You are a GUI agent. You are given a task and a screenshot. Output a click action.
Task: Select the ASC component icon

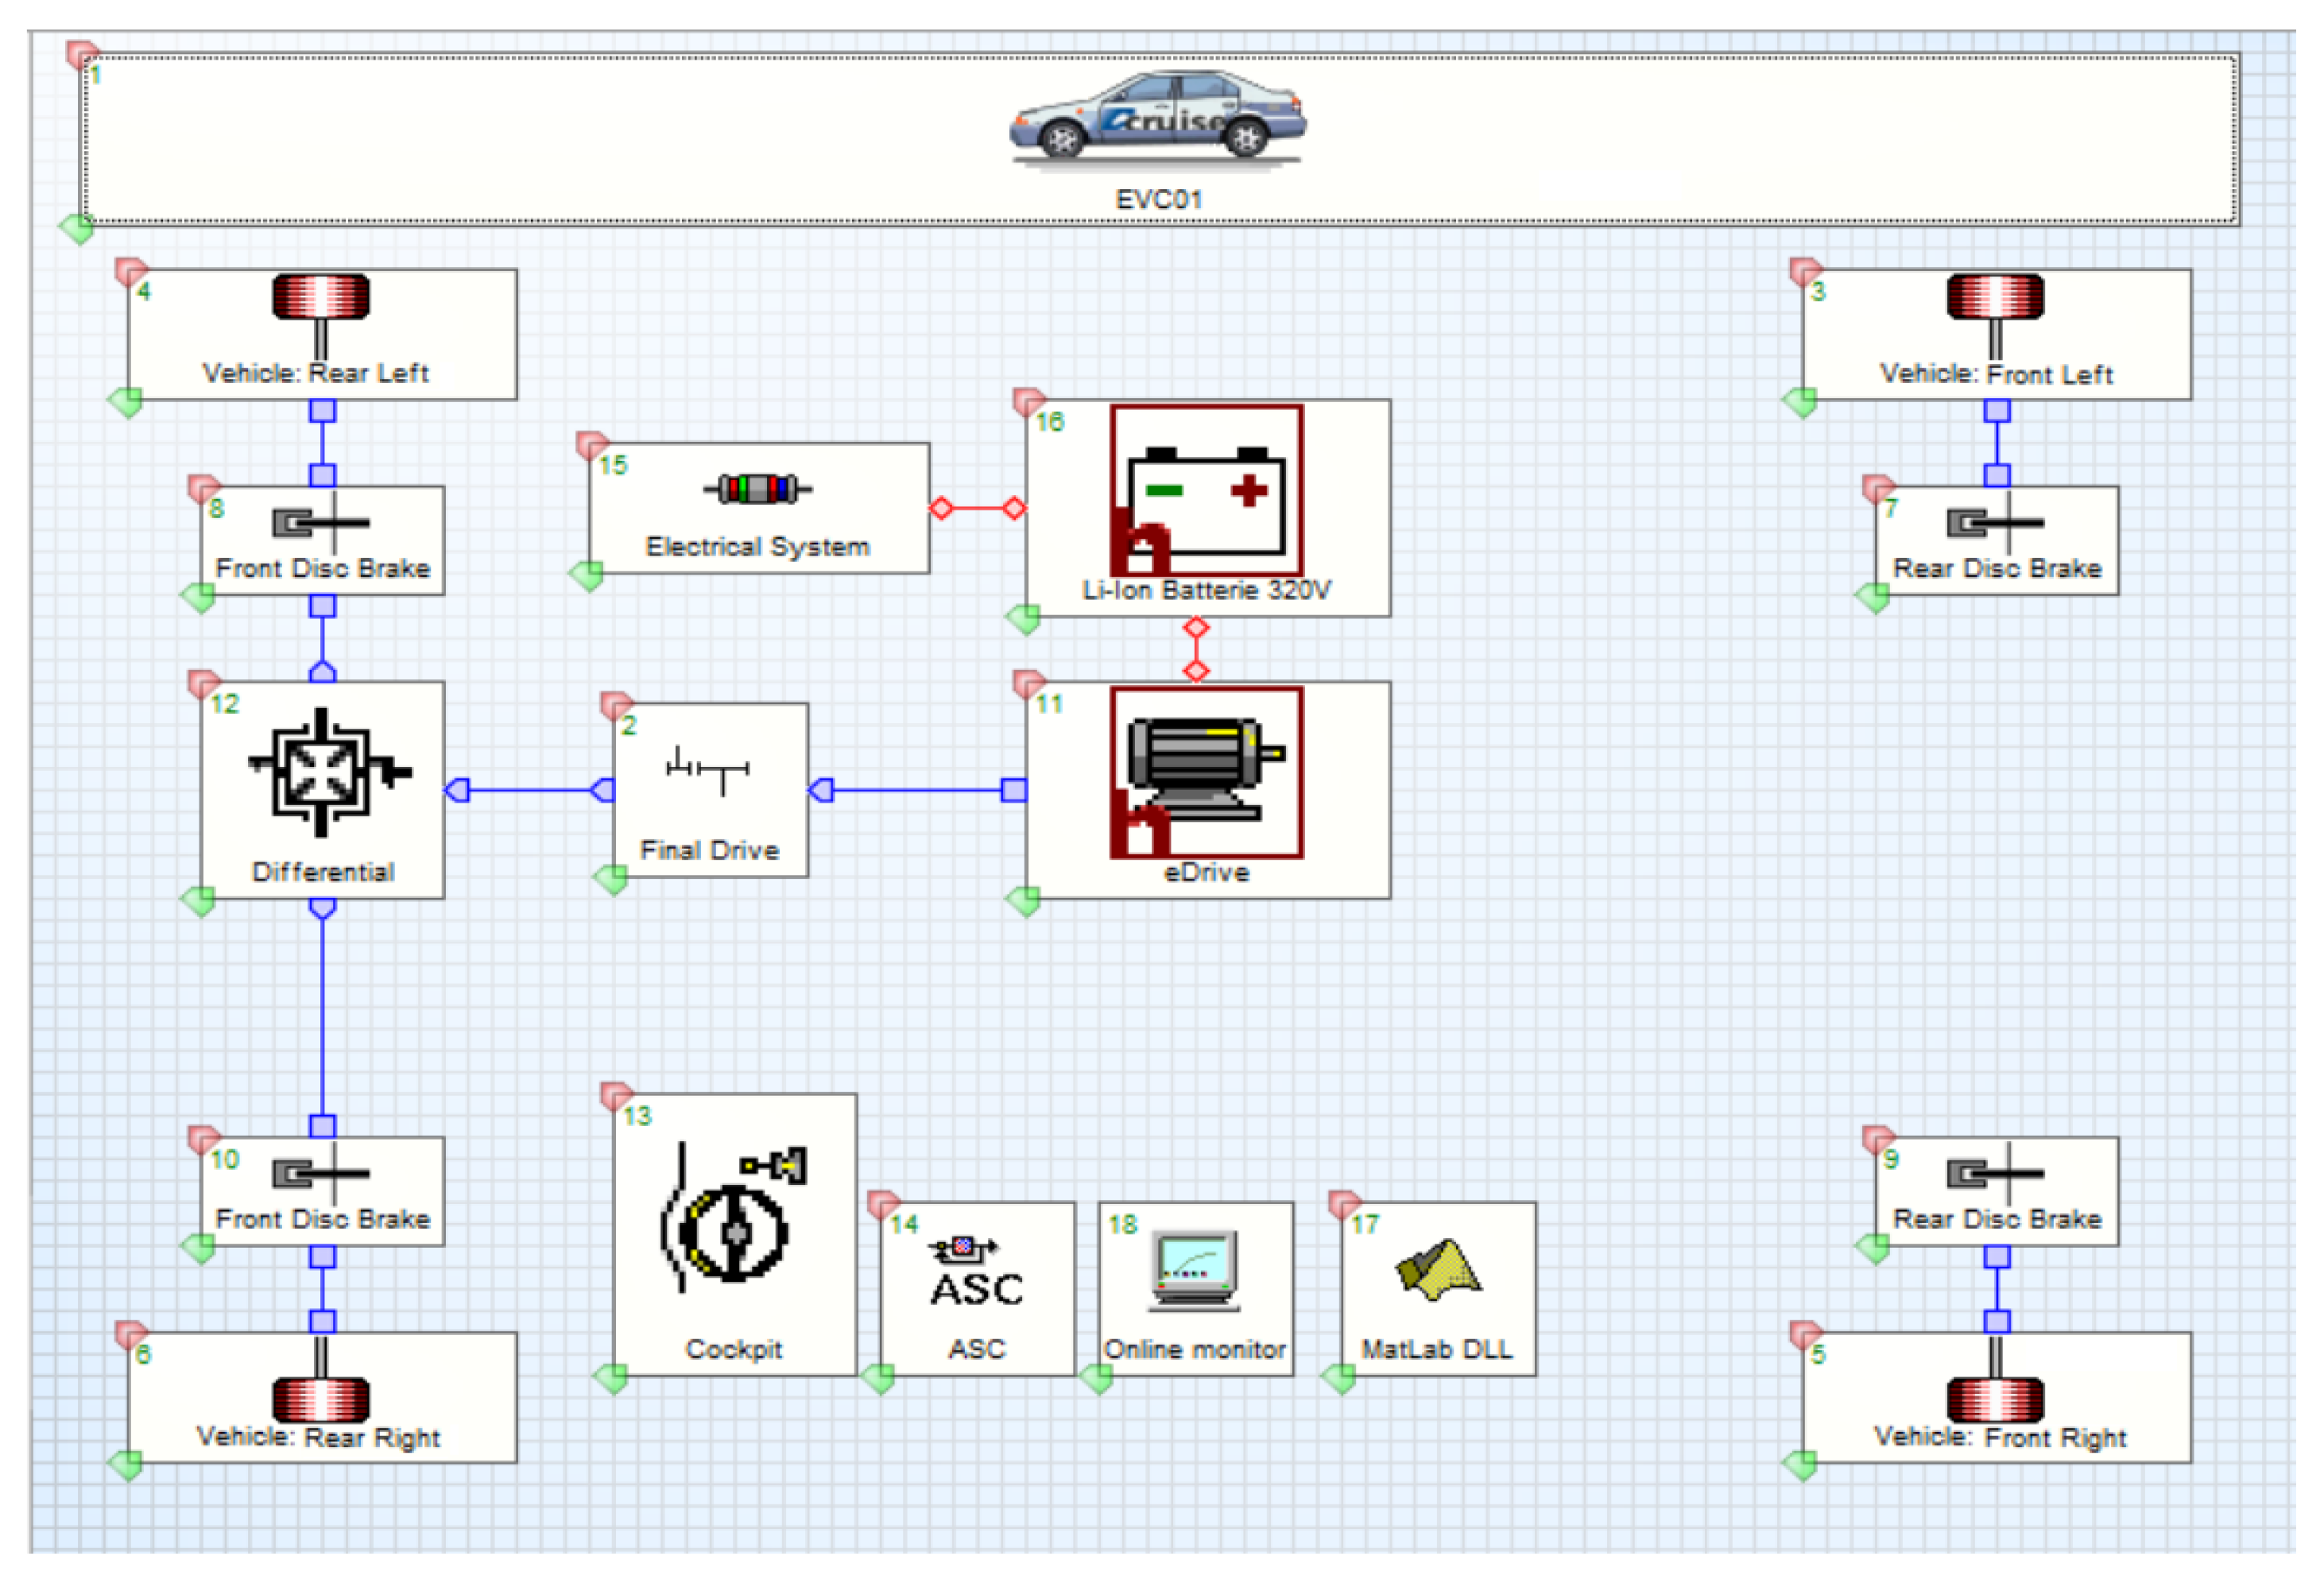(976, 1274)
